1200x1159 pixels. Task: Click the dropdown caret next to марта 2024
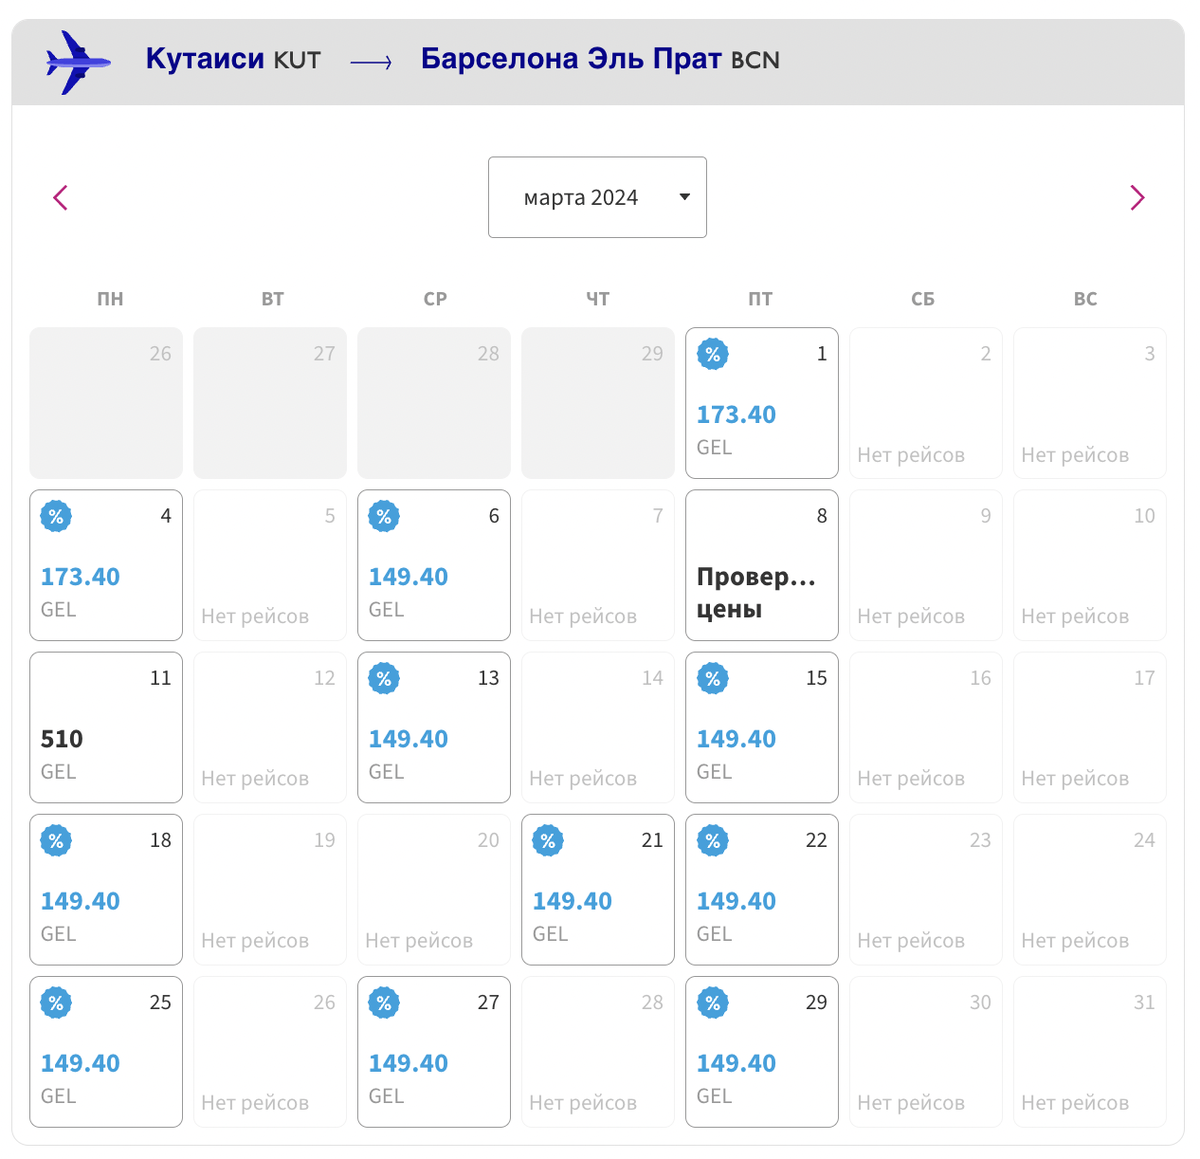[x=685, y=197]
